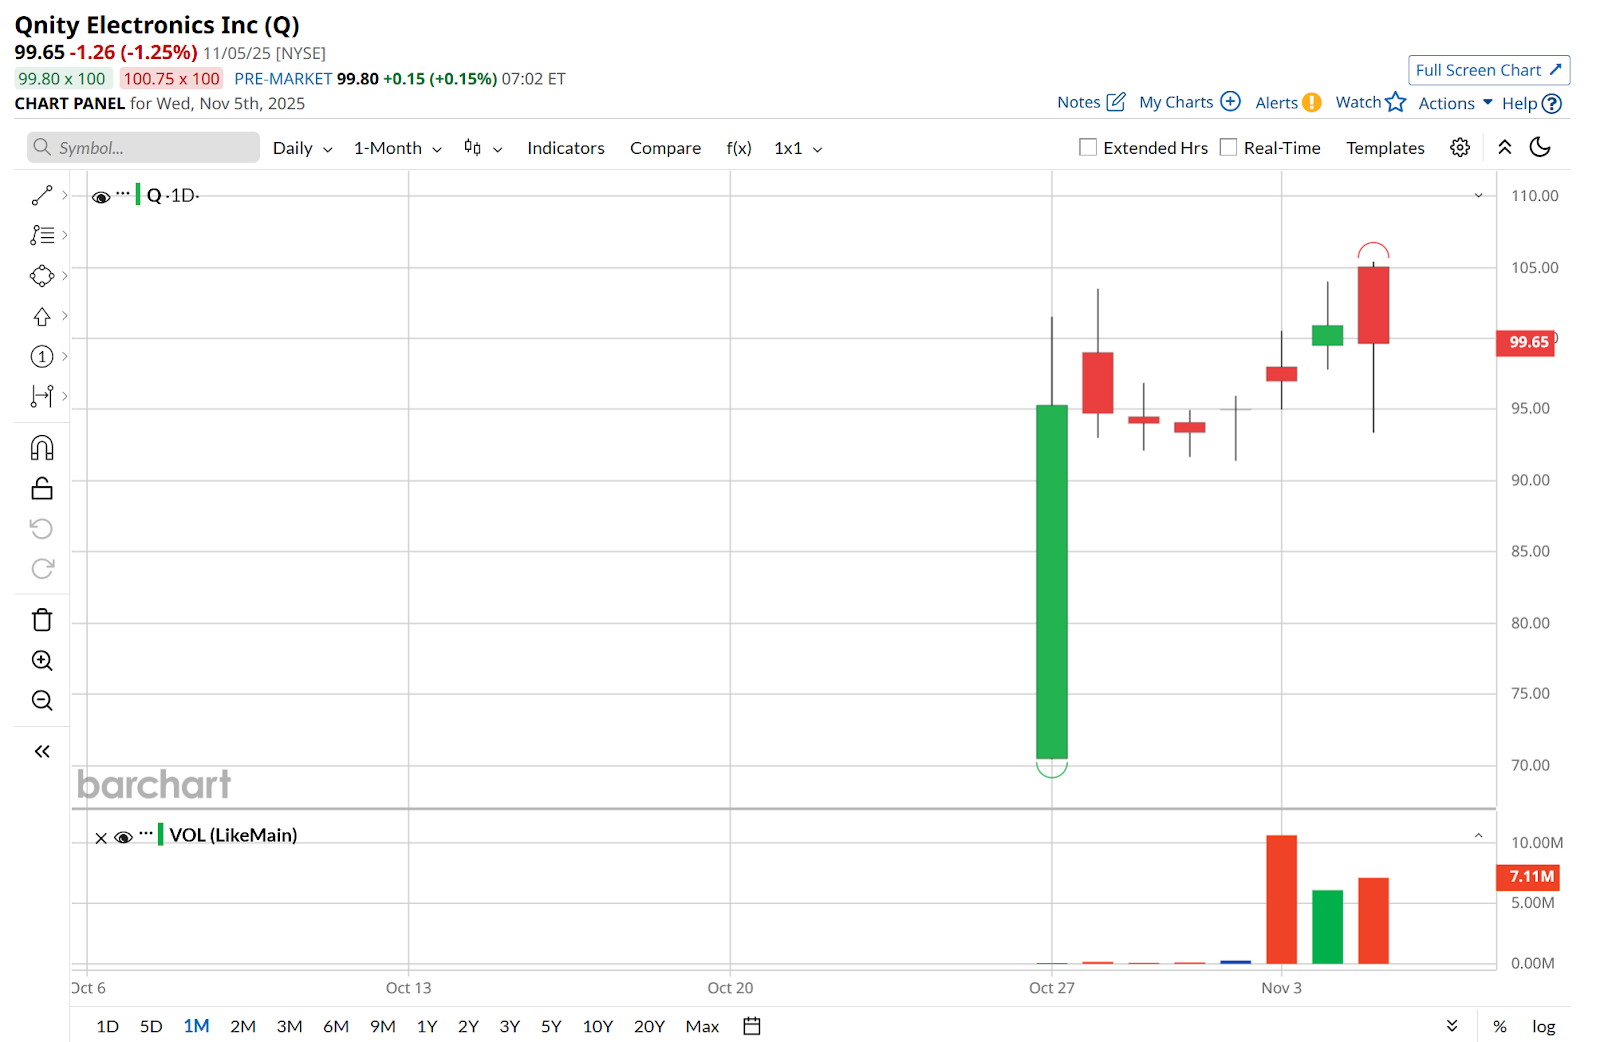Open the f(x) expressions menu
1600x1042 pixels.
click(739, 148)
